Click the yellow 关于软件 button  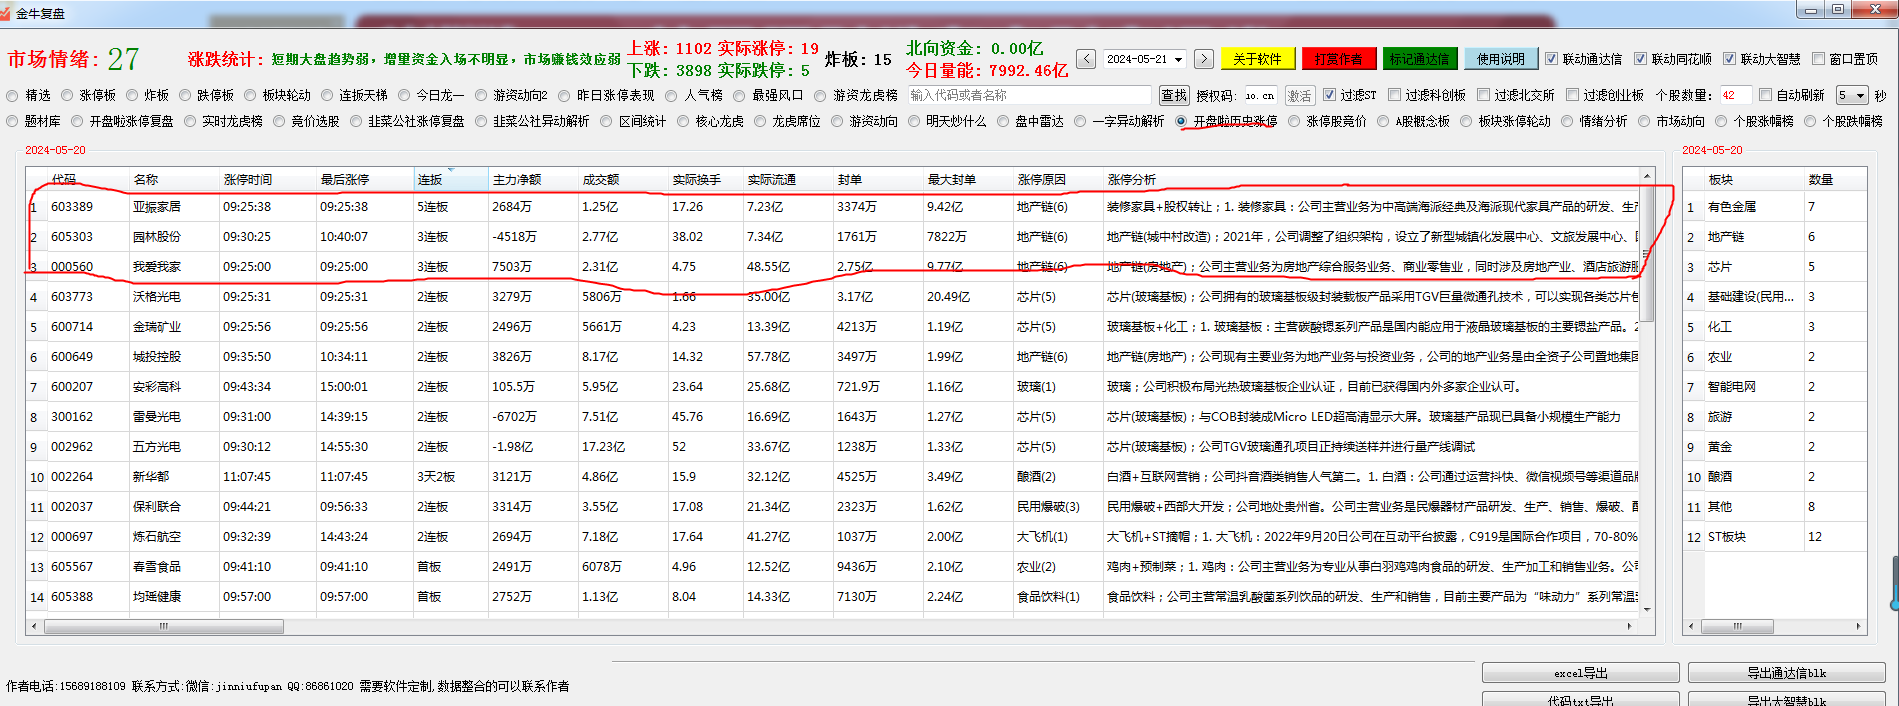[1256, 59]
